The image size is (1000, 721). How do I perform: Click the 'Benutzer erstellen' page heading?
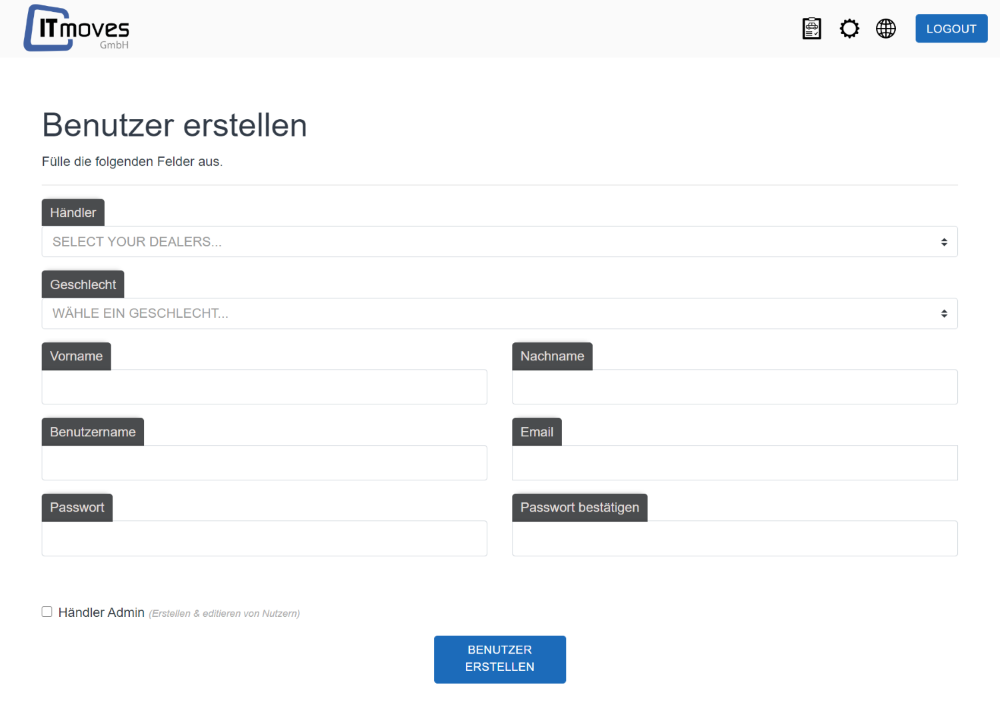point(174,125)
